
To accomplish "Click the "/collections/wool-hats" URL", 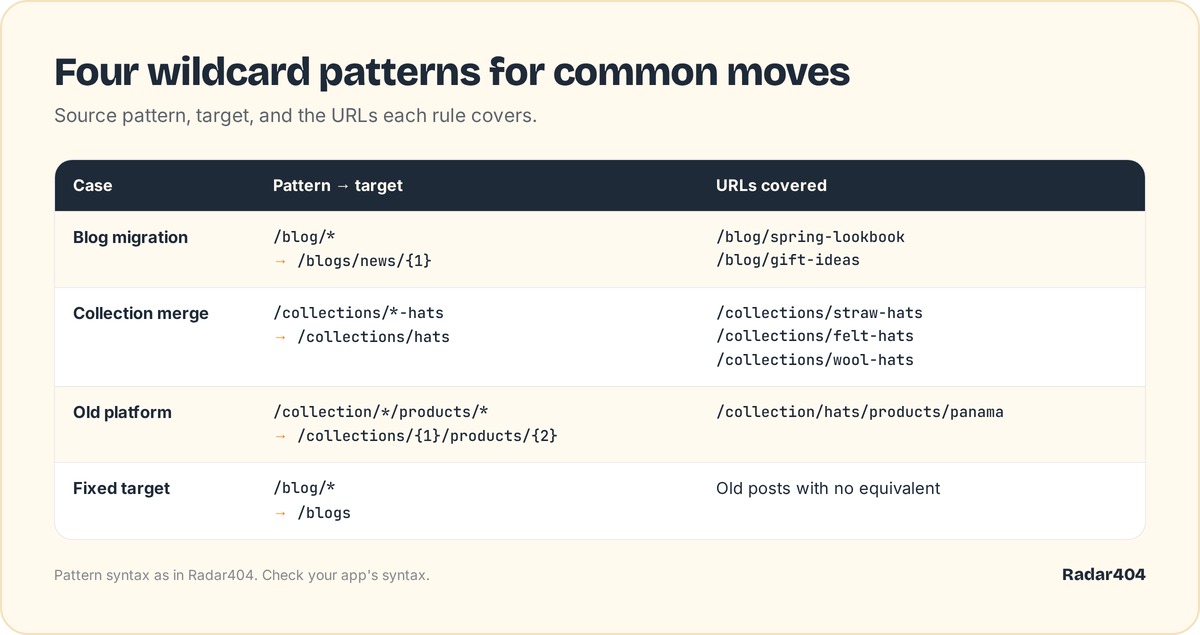I will tap(815, 360).
